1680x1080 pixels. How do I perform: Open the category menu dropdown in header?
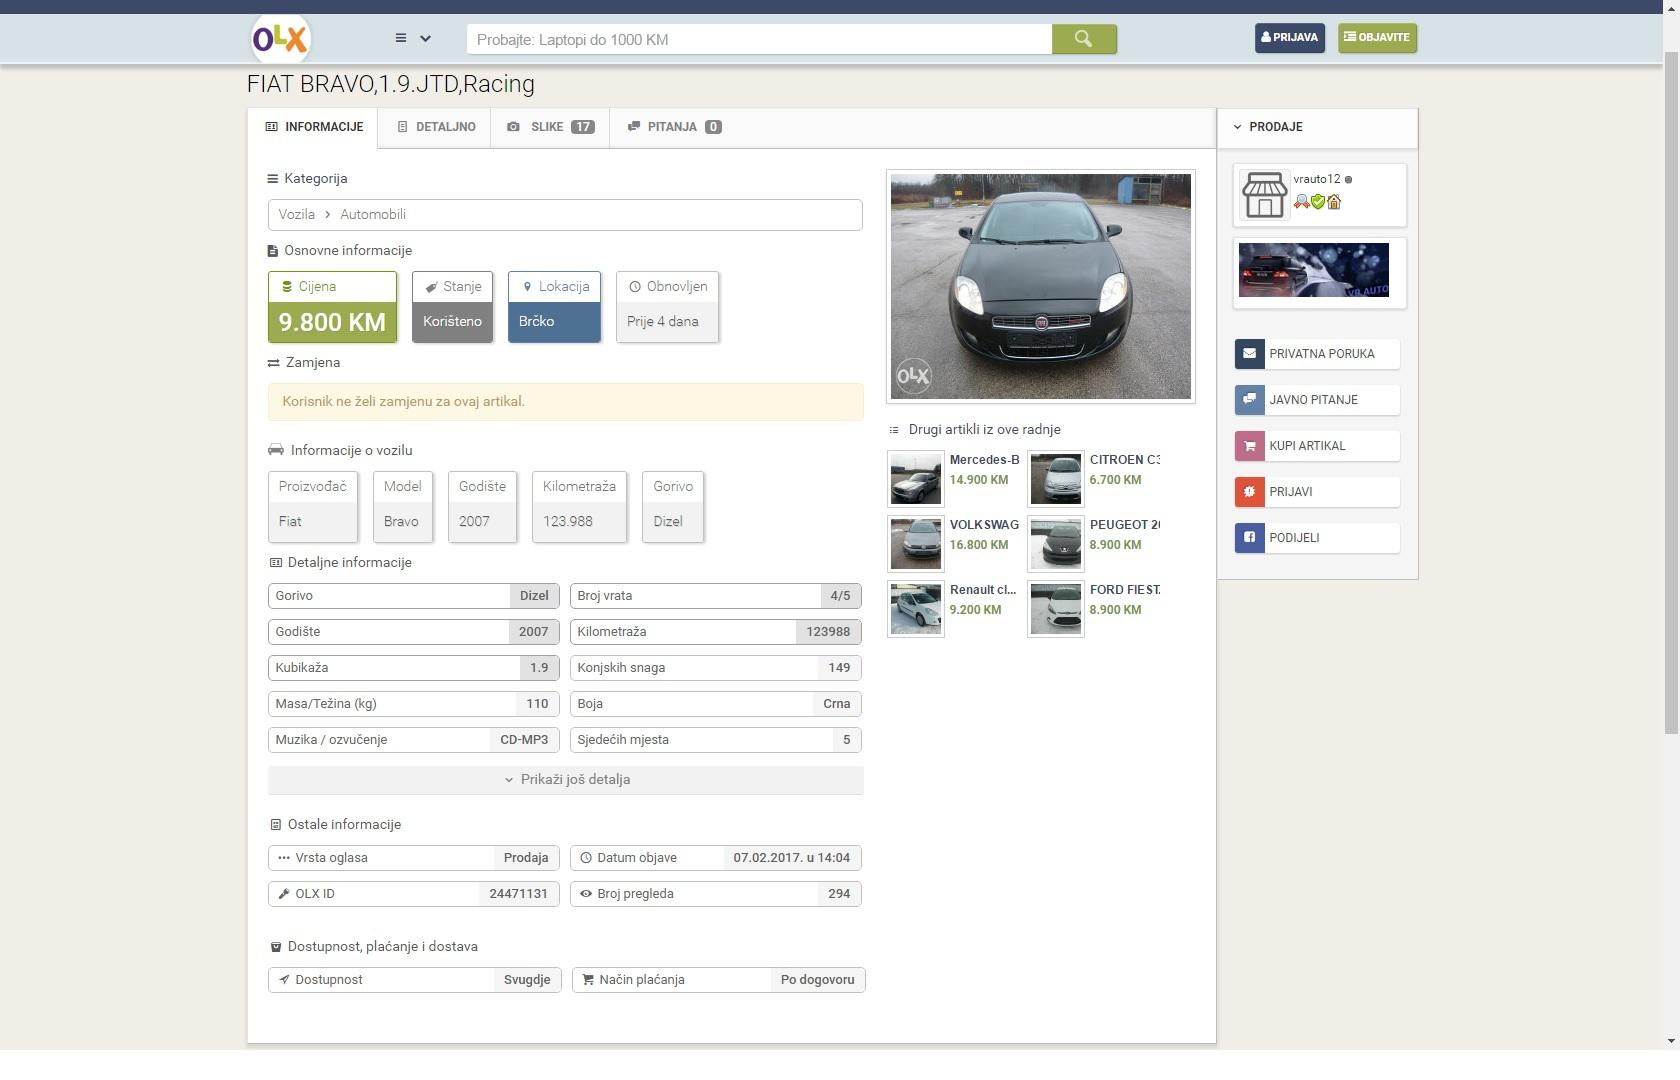point(412,39)
